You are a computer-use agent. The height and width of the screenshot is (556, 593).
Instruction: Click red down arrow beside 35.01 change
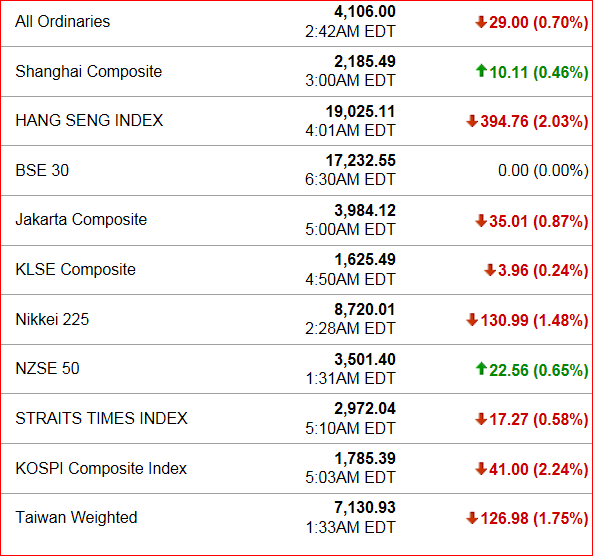click(x=481, y=221)
